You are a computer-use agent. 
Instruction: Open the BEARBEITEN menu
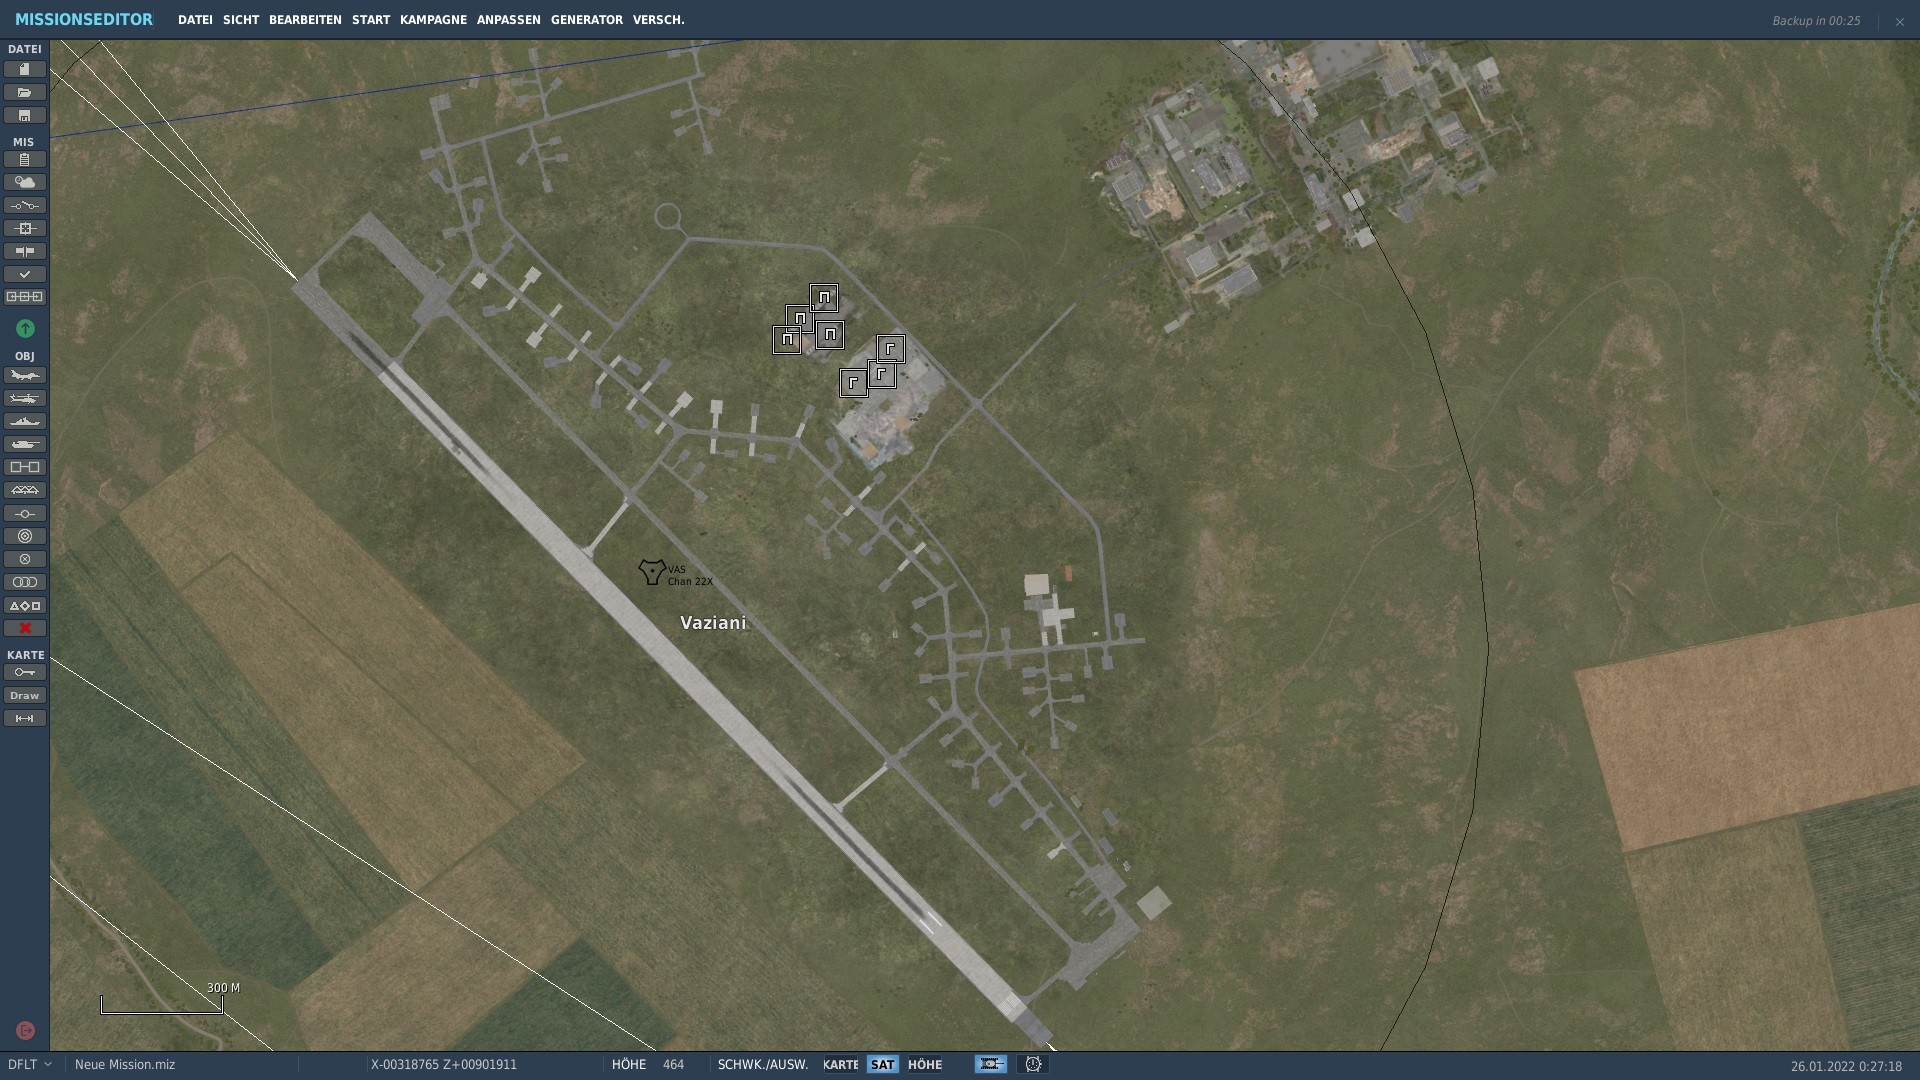(x=305, y=20)
